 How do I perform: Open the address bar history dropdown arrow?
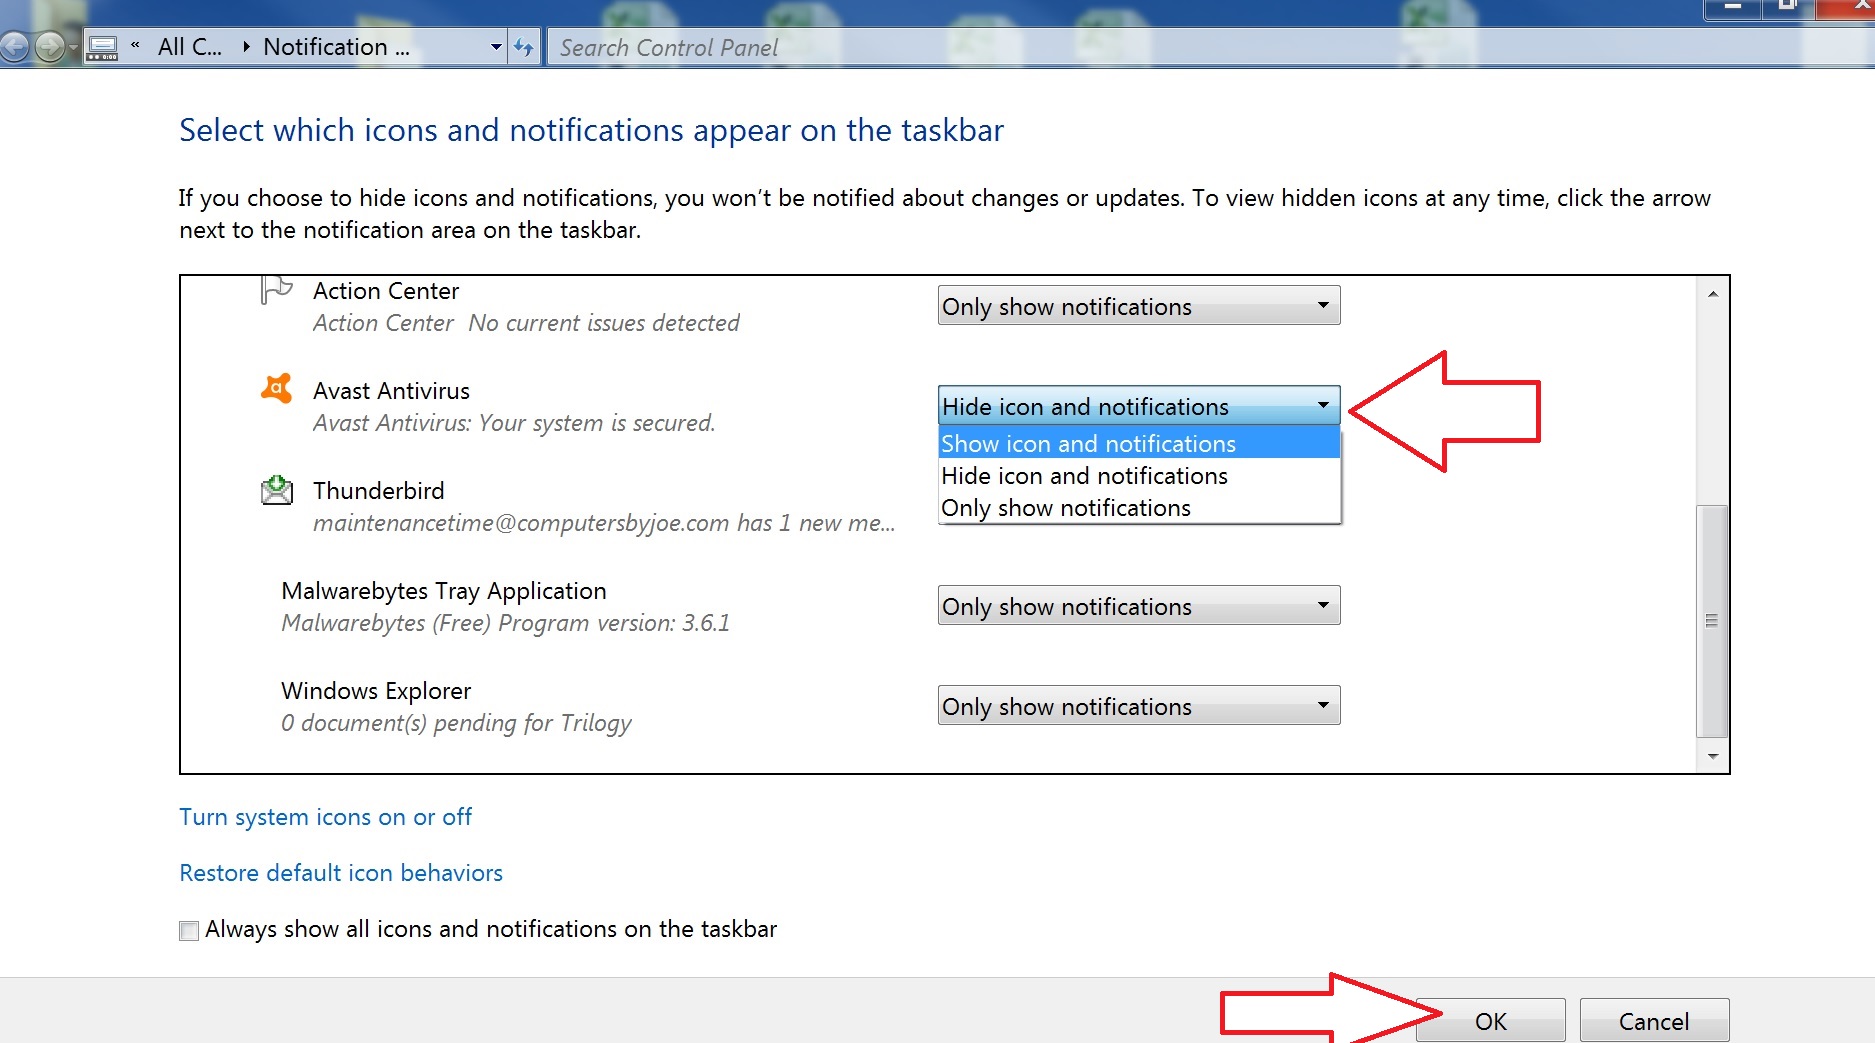tap(495, 47)
